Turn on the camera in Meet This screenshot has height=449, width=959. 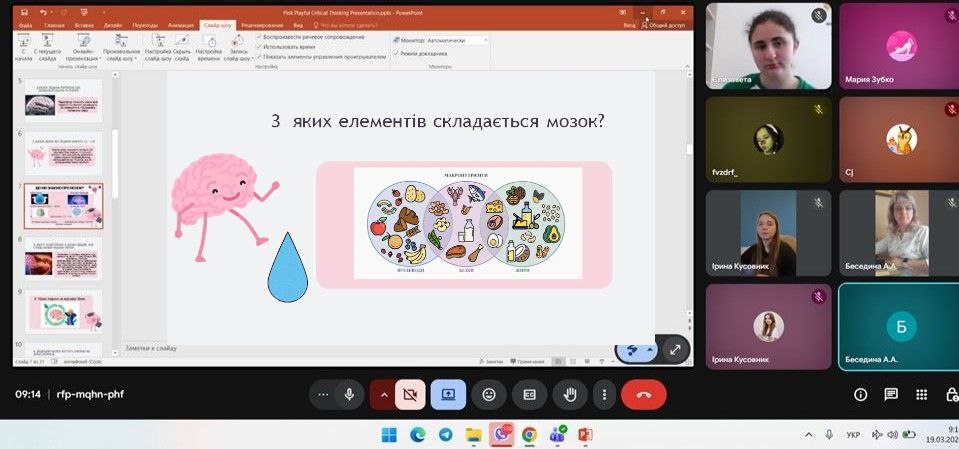[x=410, y=395]
